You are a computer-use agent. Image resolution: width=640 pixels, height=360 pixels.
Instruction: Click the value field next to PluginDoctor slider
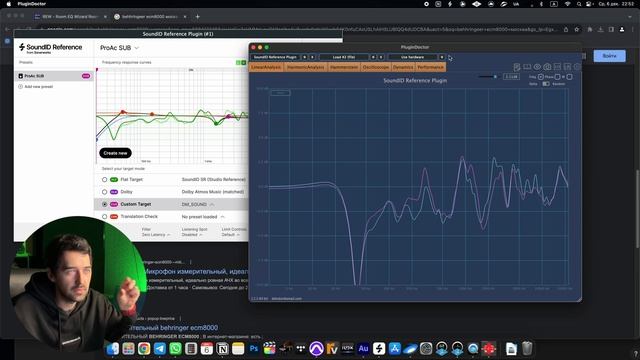511,77
